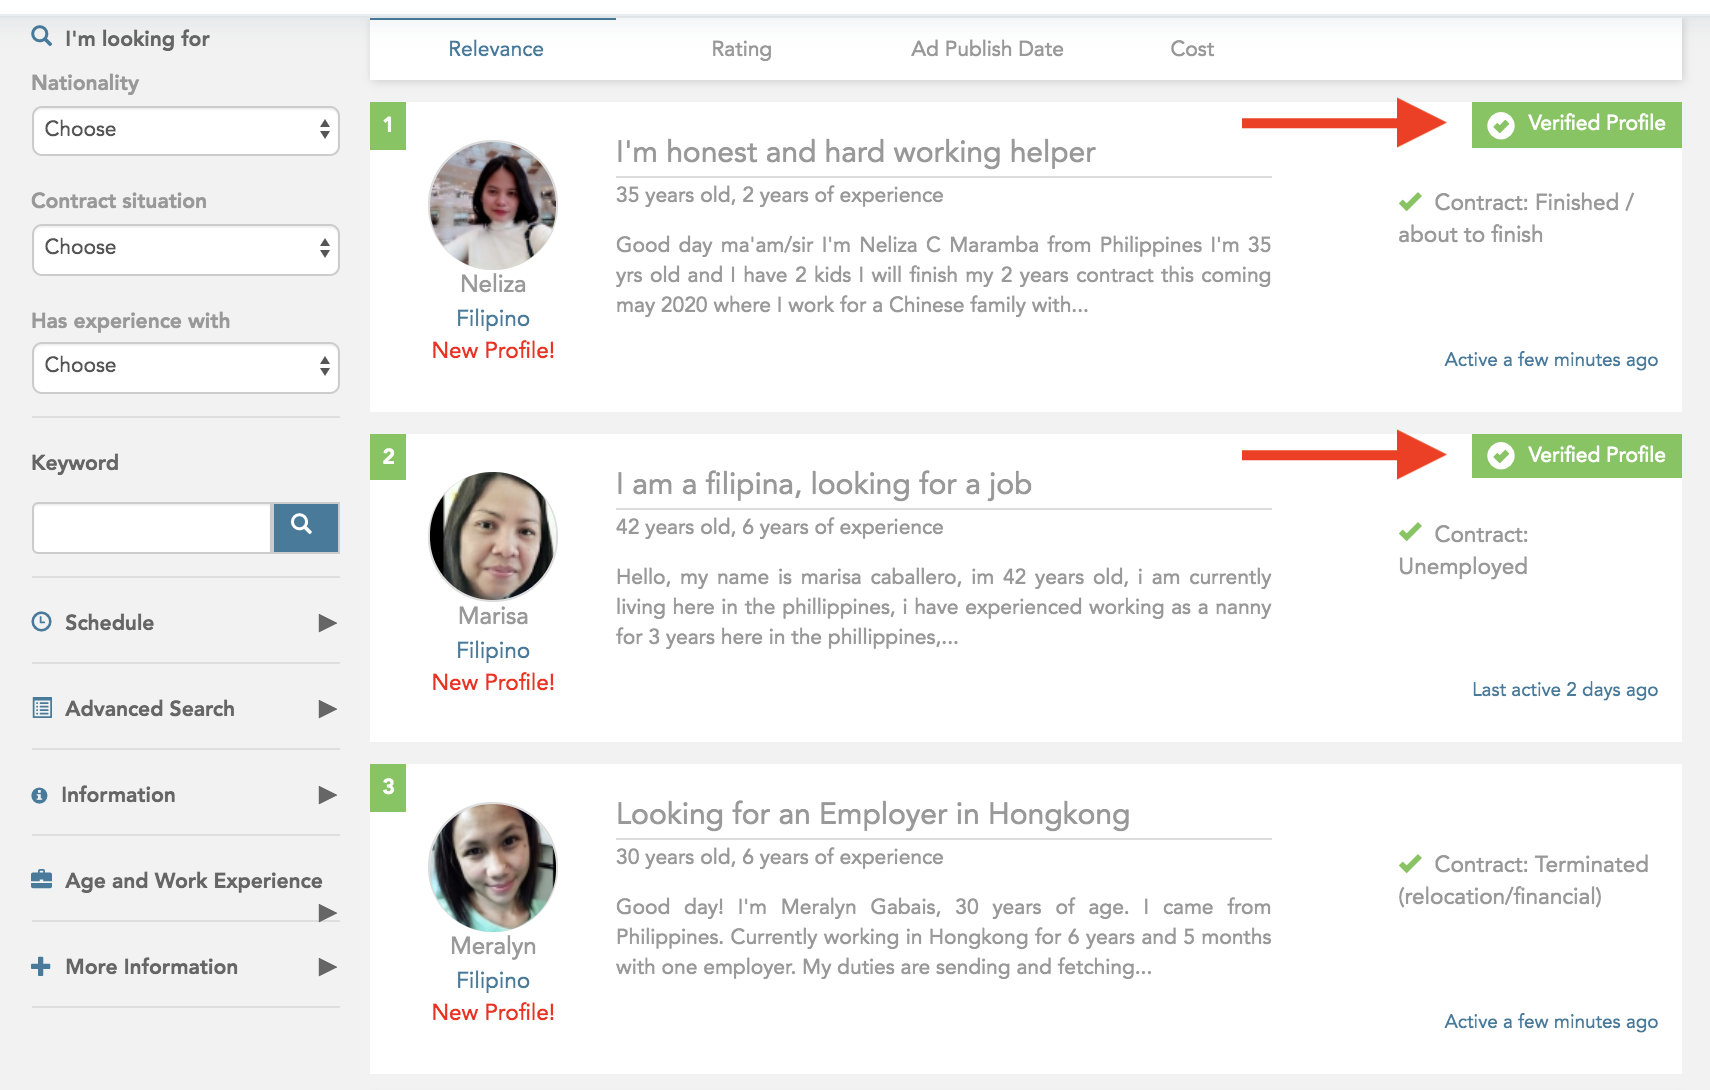
Task: Sort results by Cost tab
Action: (x=1192, y=49)
